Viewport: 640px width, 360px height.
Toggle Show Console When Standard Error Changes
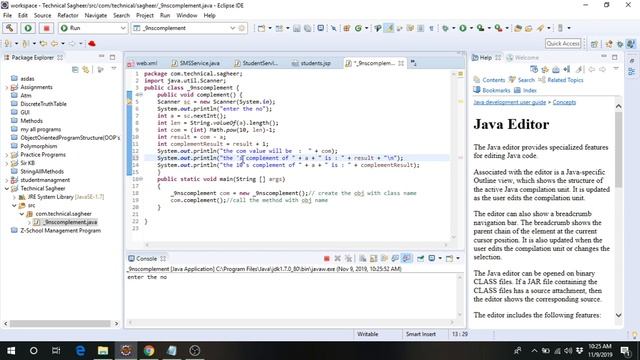[x=407, y=258]
